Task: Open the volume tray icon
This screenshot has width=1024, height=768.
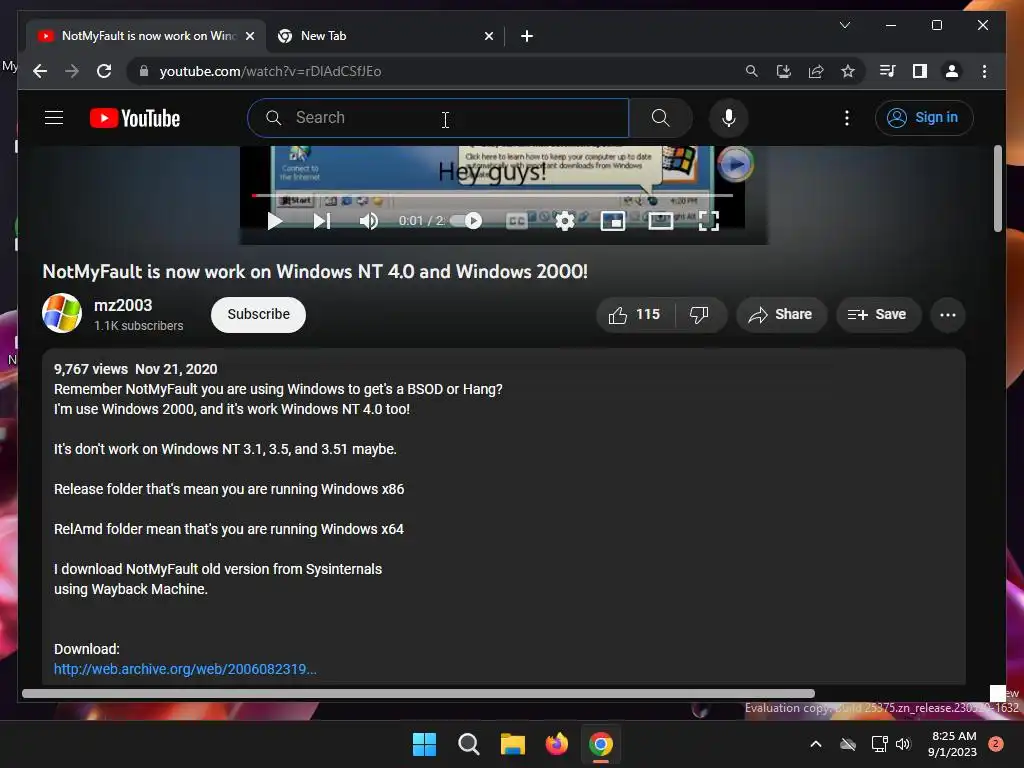Action: (x=903, y=744)
